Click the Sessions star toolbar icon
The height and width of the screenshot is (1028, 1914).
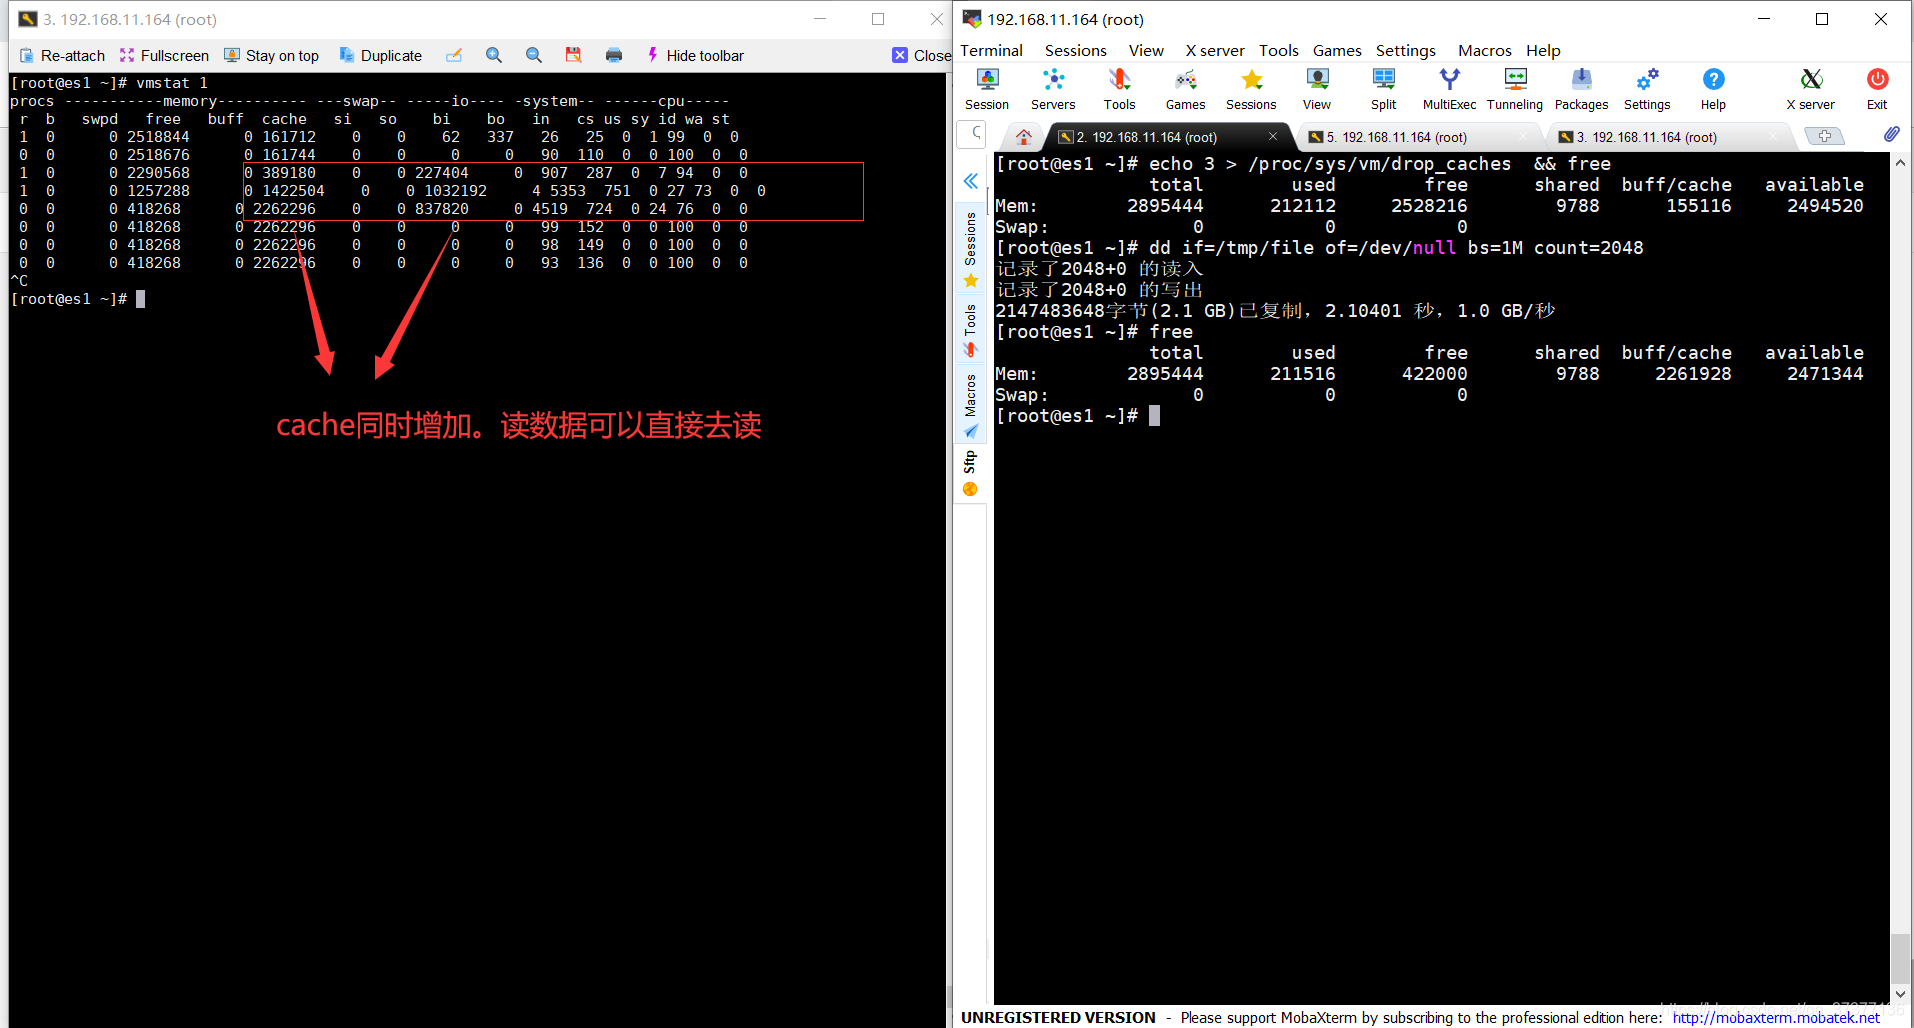click(1251, 89)
